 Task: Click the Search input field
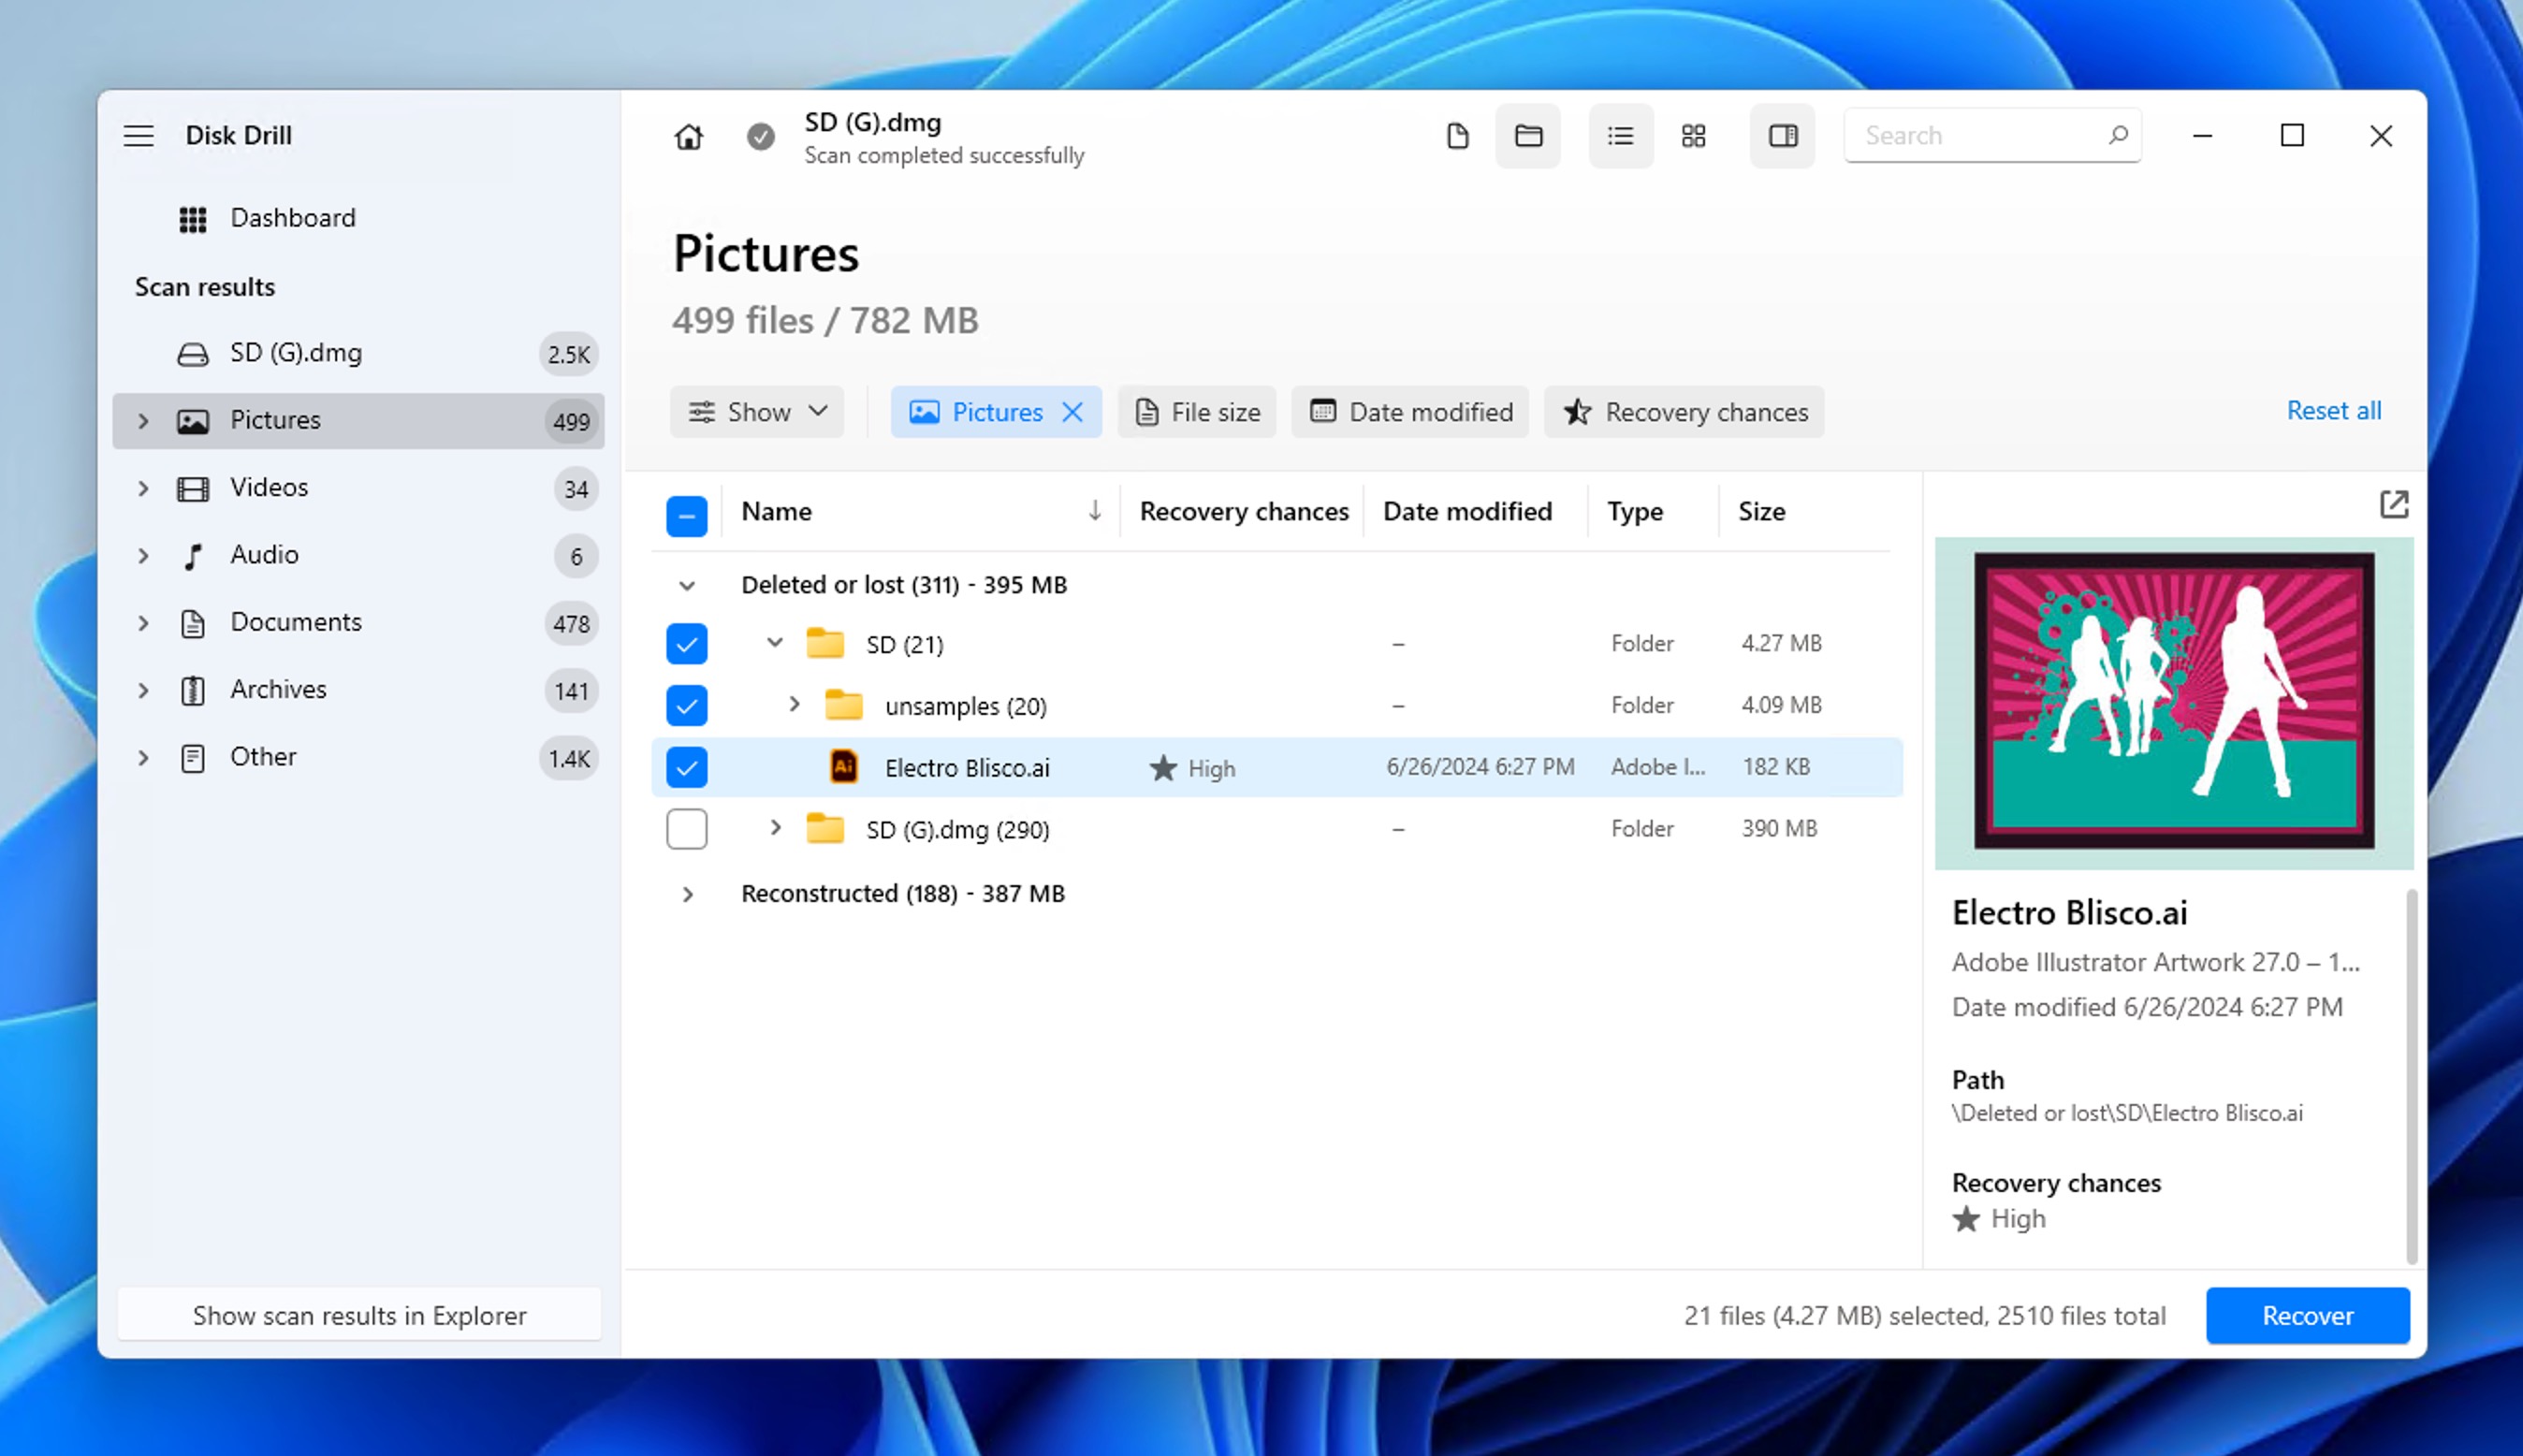point(1993,135)
